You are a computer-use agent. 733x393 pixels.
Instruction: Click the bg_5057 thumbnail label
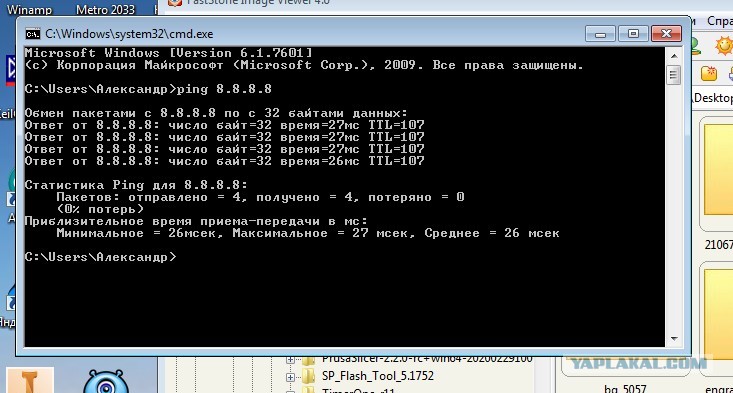point(625,389)
